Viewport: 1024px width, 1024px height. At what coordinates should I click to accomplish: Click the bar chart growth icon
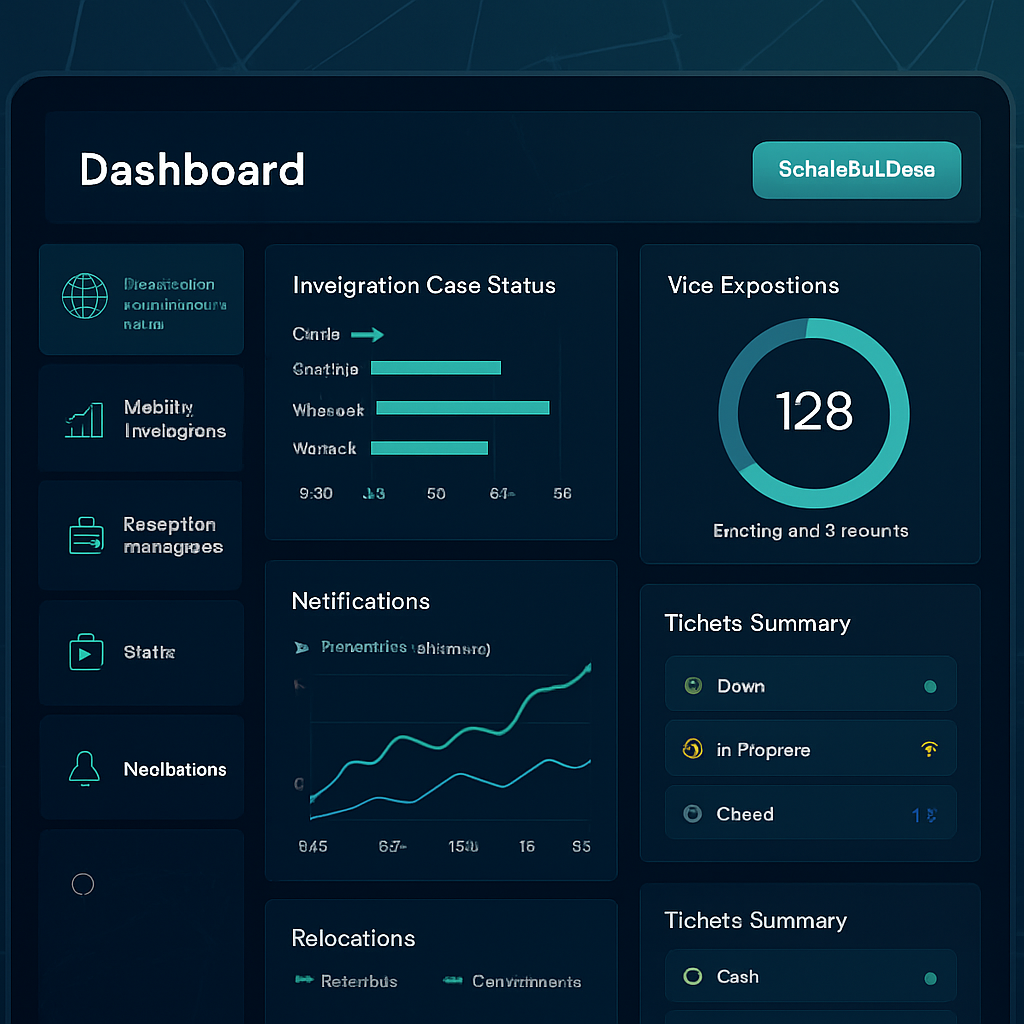pos(84,420)
